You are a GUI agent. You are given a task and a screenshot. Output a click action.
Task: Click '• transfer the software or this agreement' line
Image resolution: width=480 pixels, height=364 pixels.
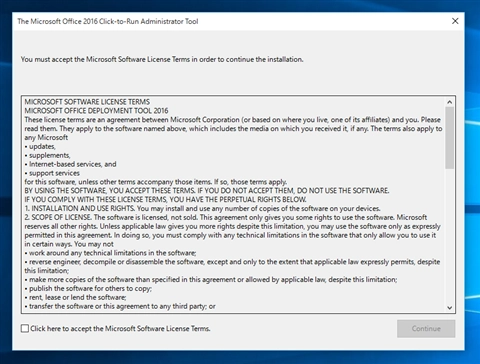pyautogui.click(x=120, y=306)
